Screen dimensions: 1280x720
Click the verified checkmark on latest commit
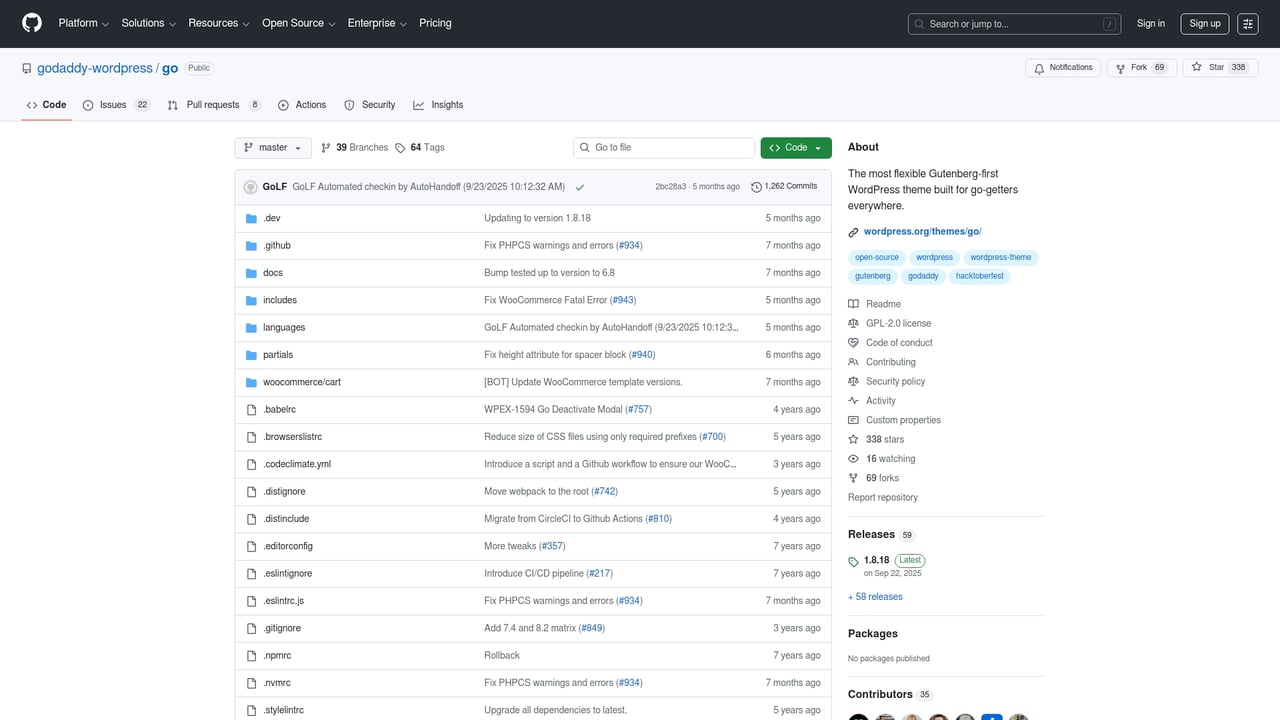[580, 186]
